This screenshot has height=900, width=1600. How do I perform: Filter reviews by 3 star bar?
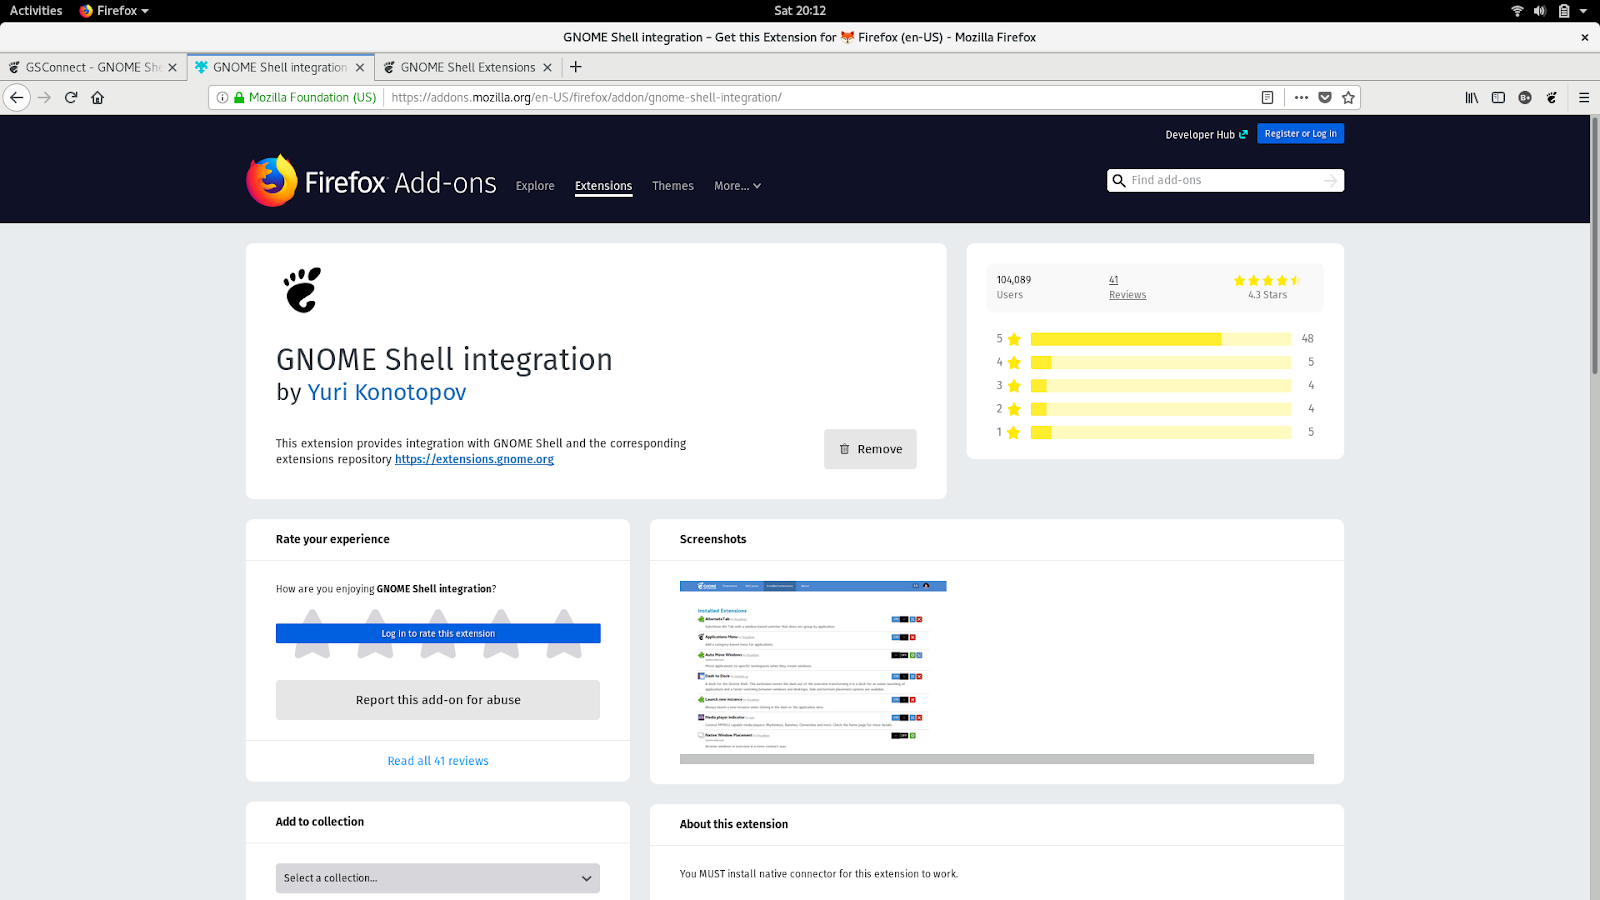click(1160, 386)
